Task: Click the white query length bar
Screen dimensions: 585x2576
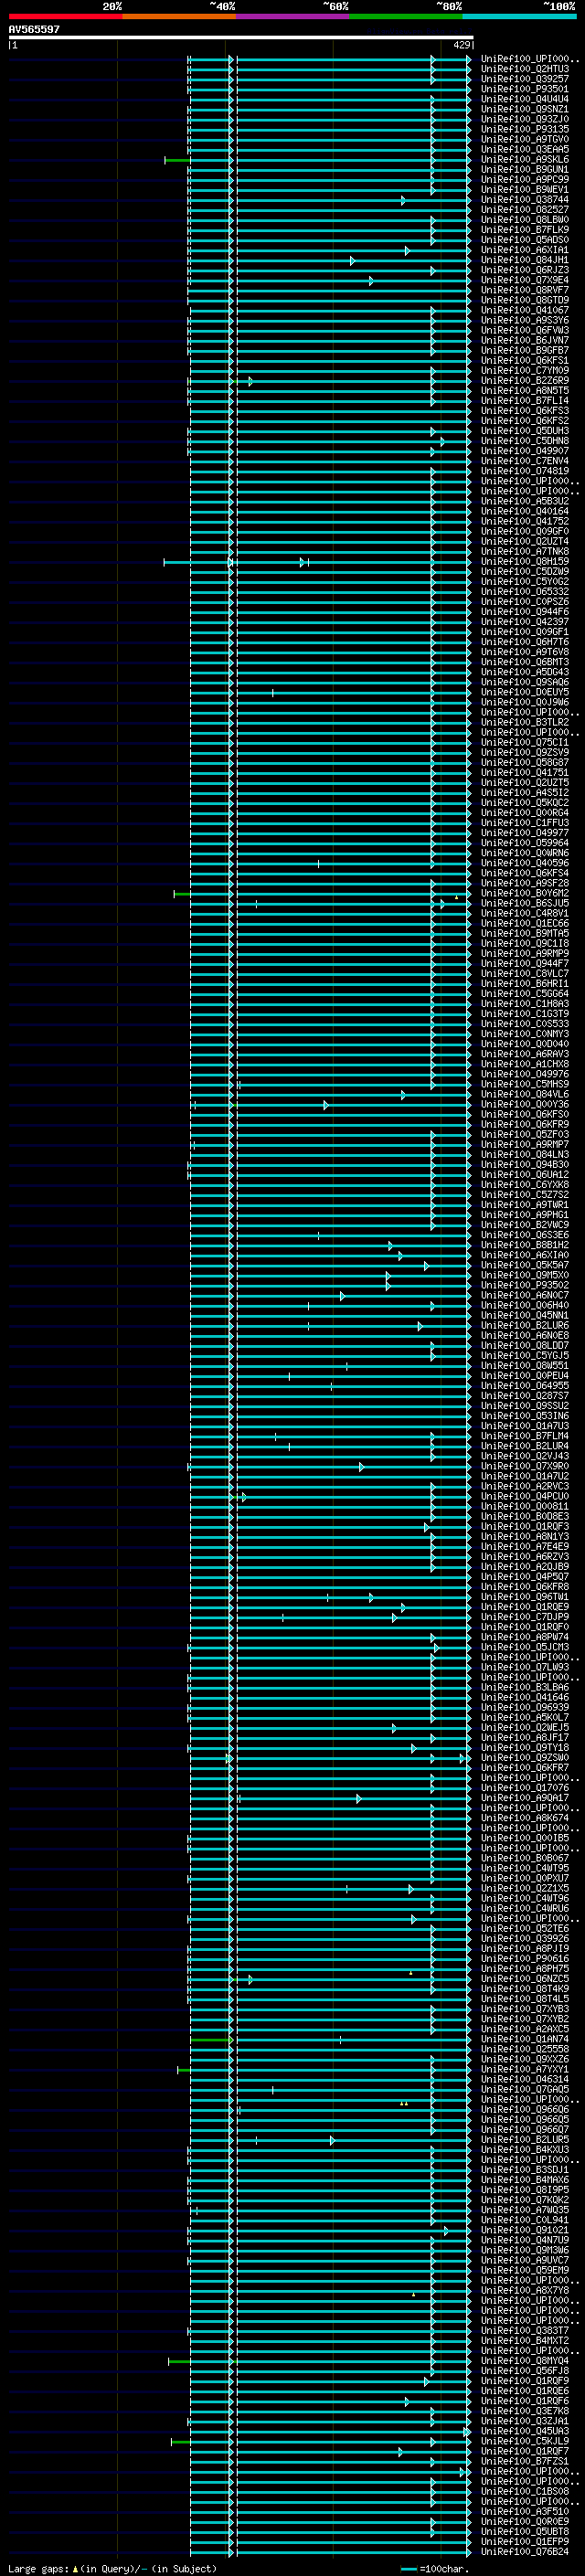Action: (241, 38)
